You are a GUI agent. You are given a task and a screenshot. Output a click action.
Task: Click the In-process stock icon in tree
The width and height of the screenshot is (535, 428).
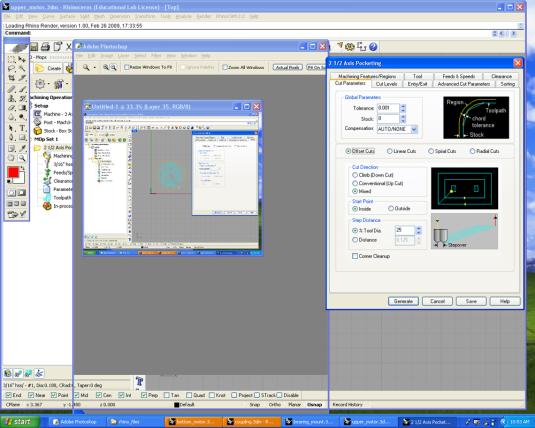tap(47, 206)
